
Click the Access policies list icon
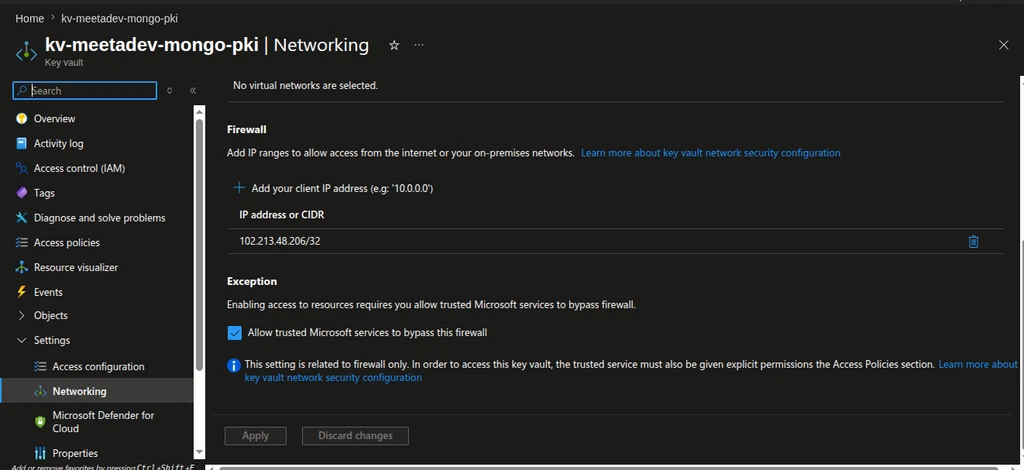point(22,243)
